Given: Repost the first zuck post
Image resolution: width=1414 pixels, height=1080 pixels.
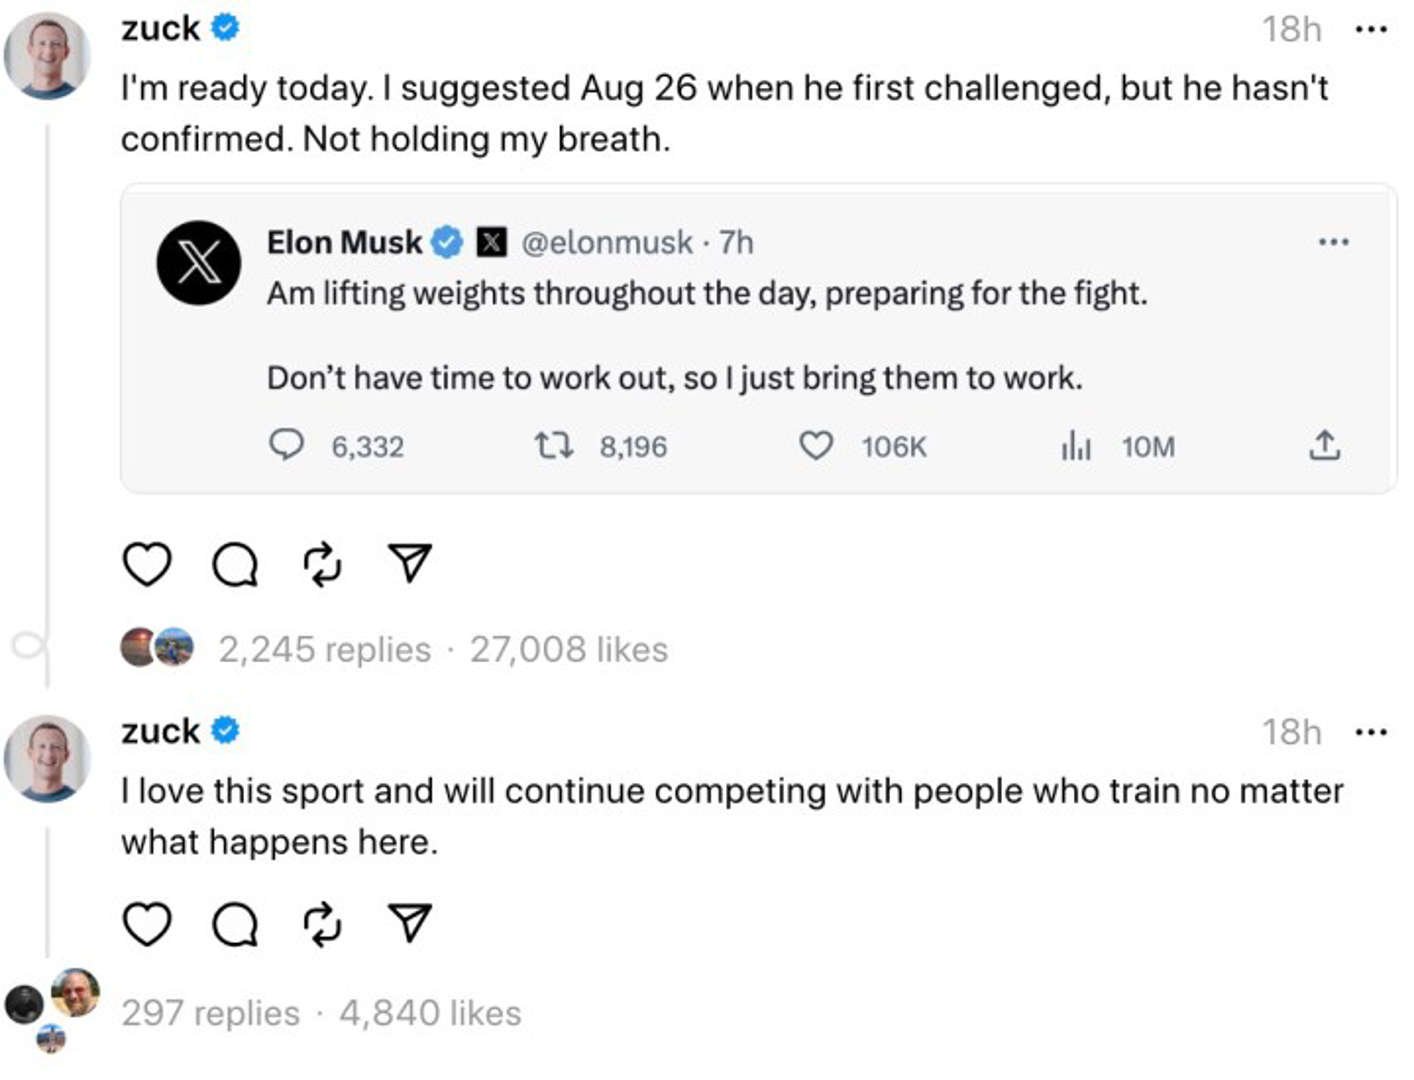Looking at the screenshot, I should pos(322,565).
